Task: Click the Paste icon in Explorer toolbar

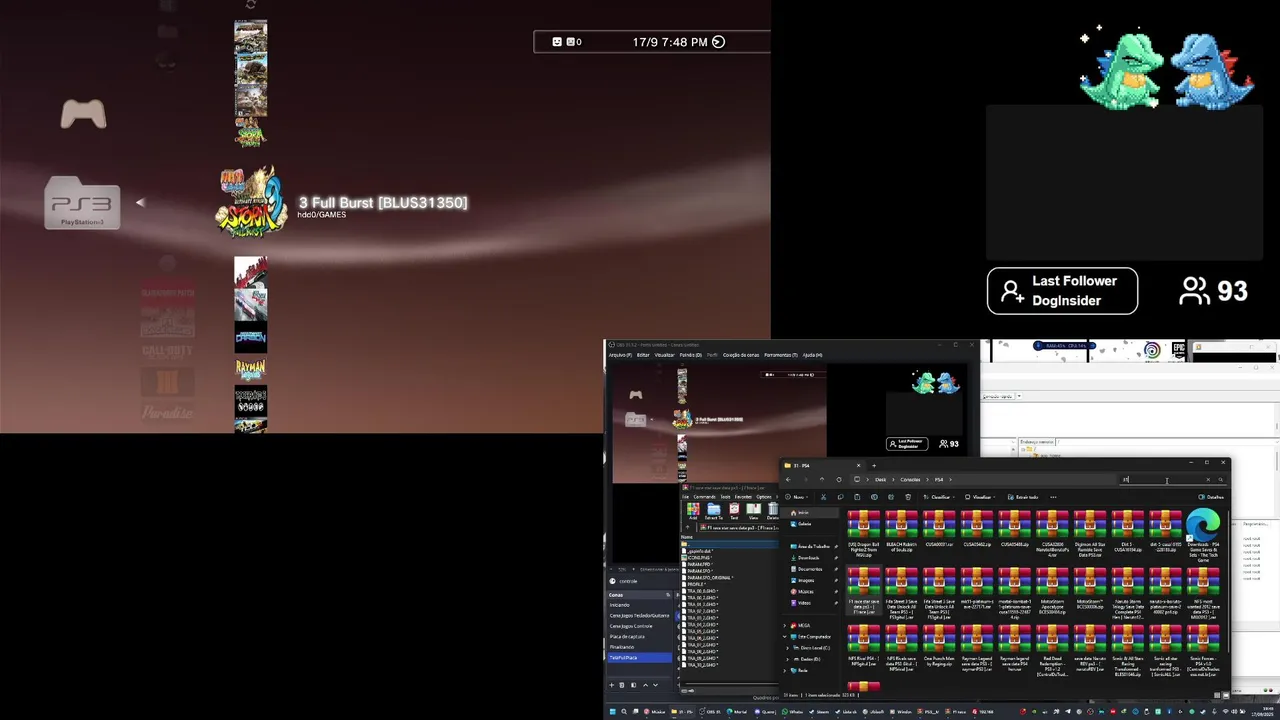Action: [x=857, y=497]
